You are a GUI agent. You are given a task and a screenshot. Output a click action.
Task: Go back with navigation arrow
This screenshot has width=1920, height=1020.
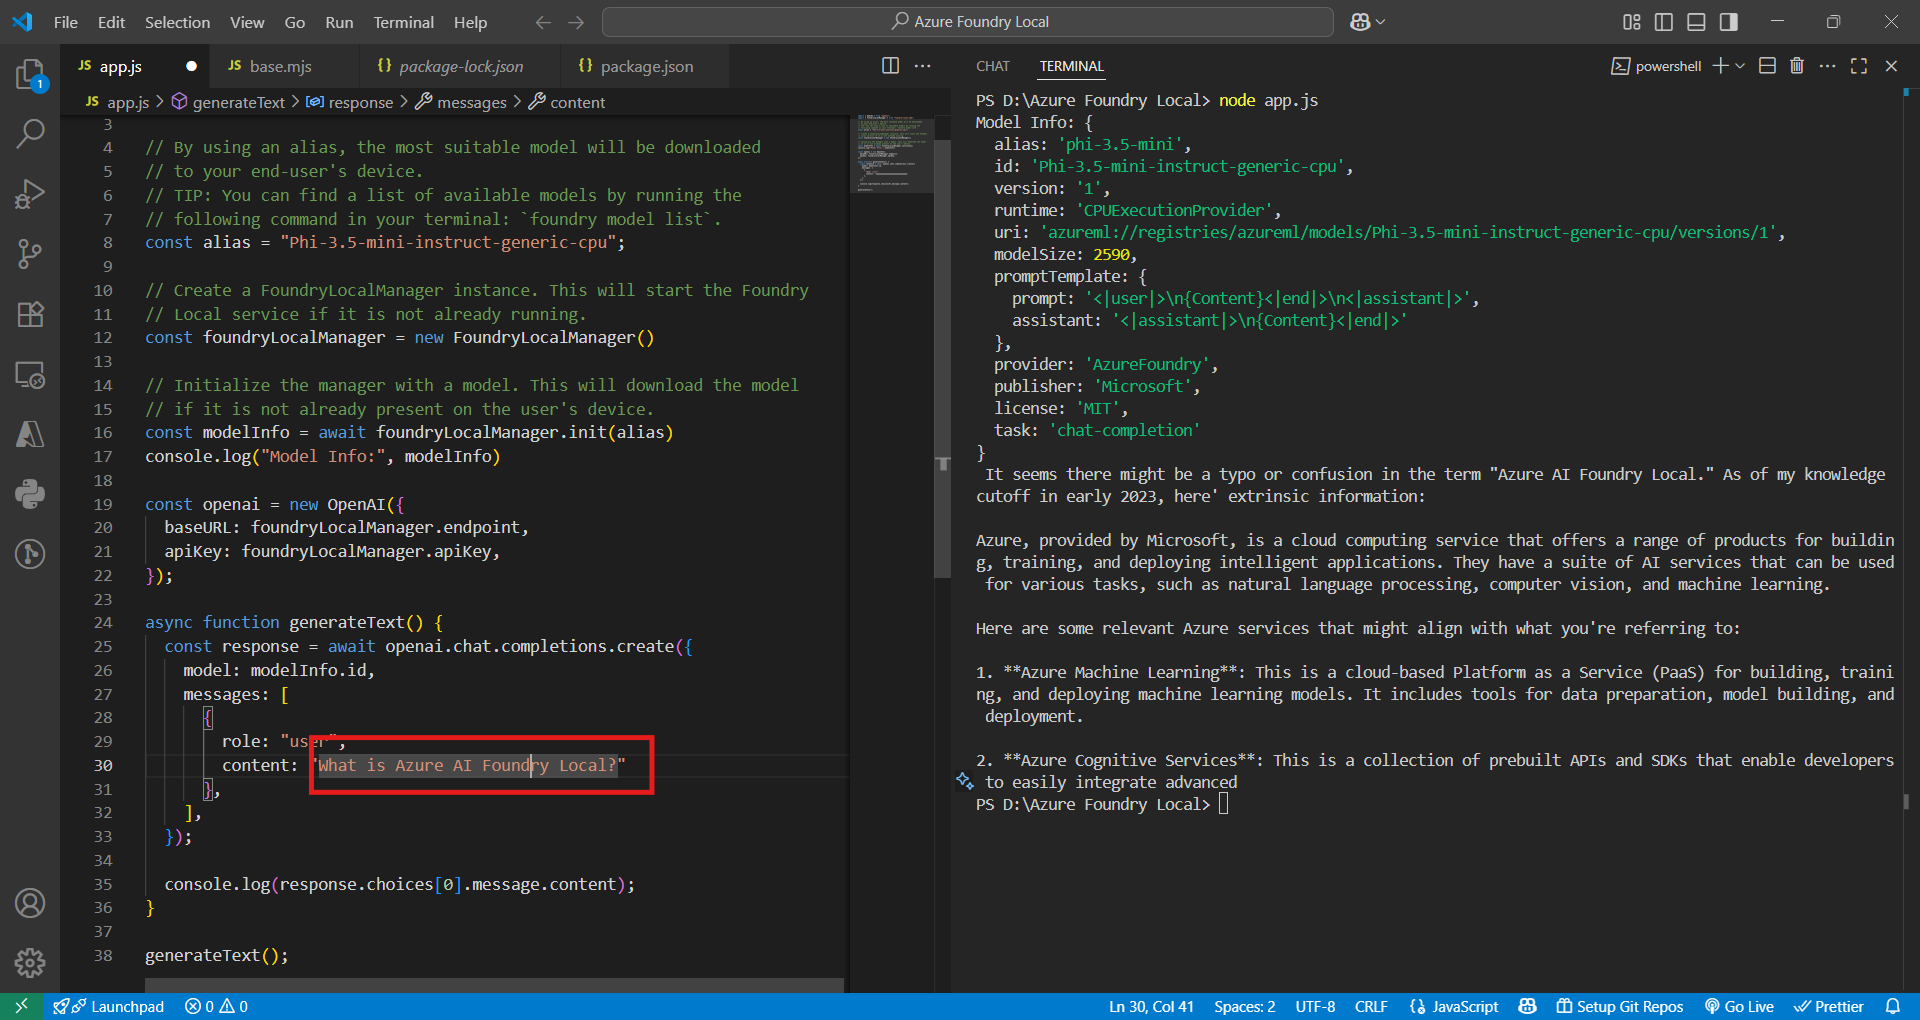[543, 22]
